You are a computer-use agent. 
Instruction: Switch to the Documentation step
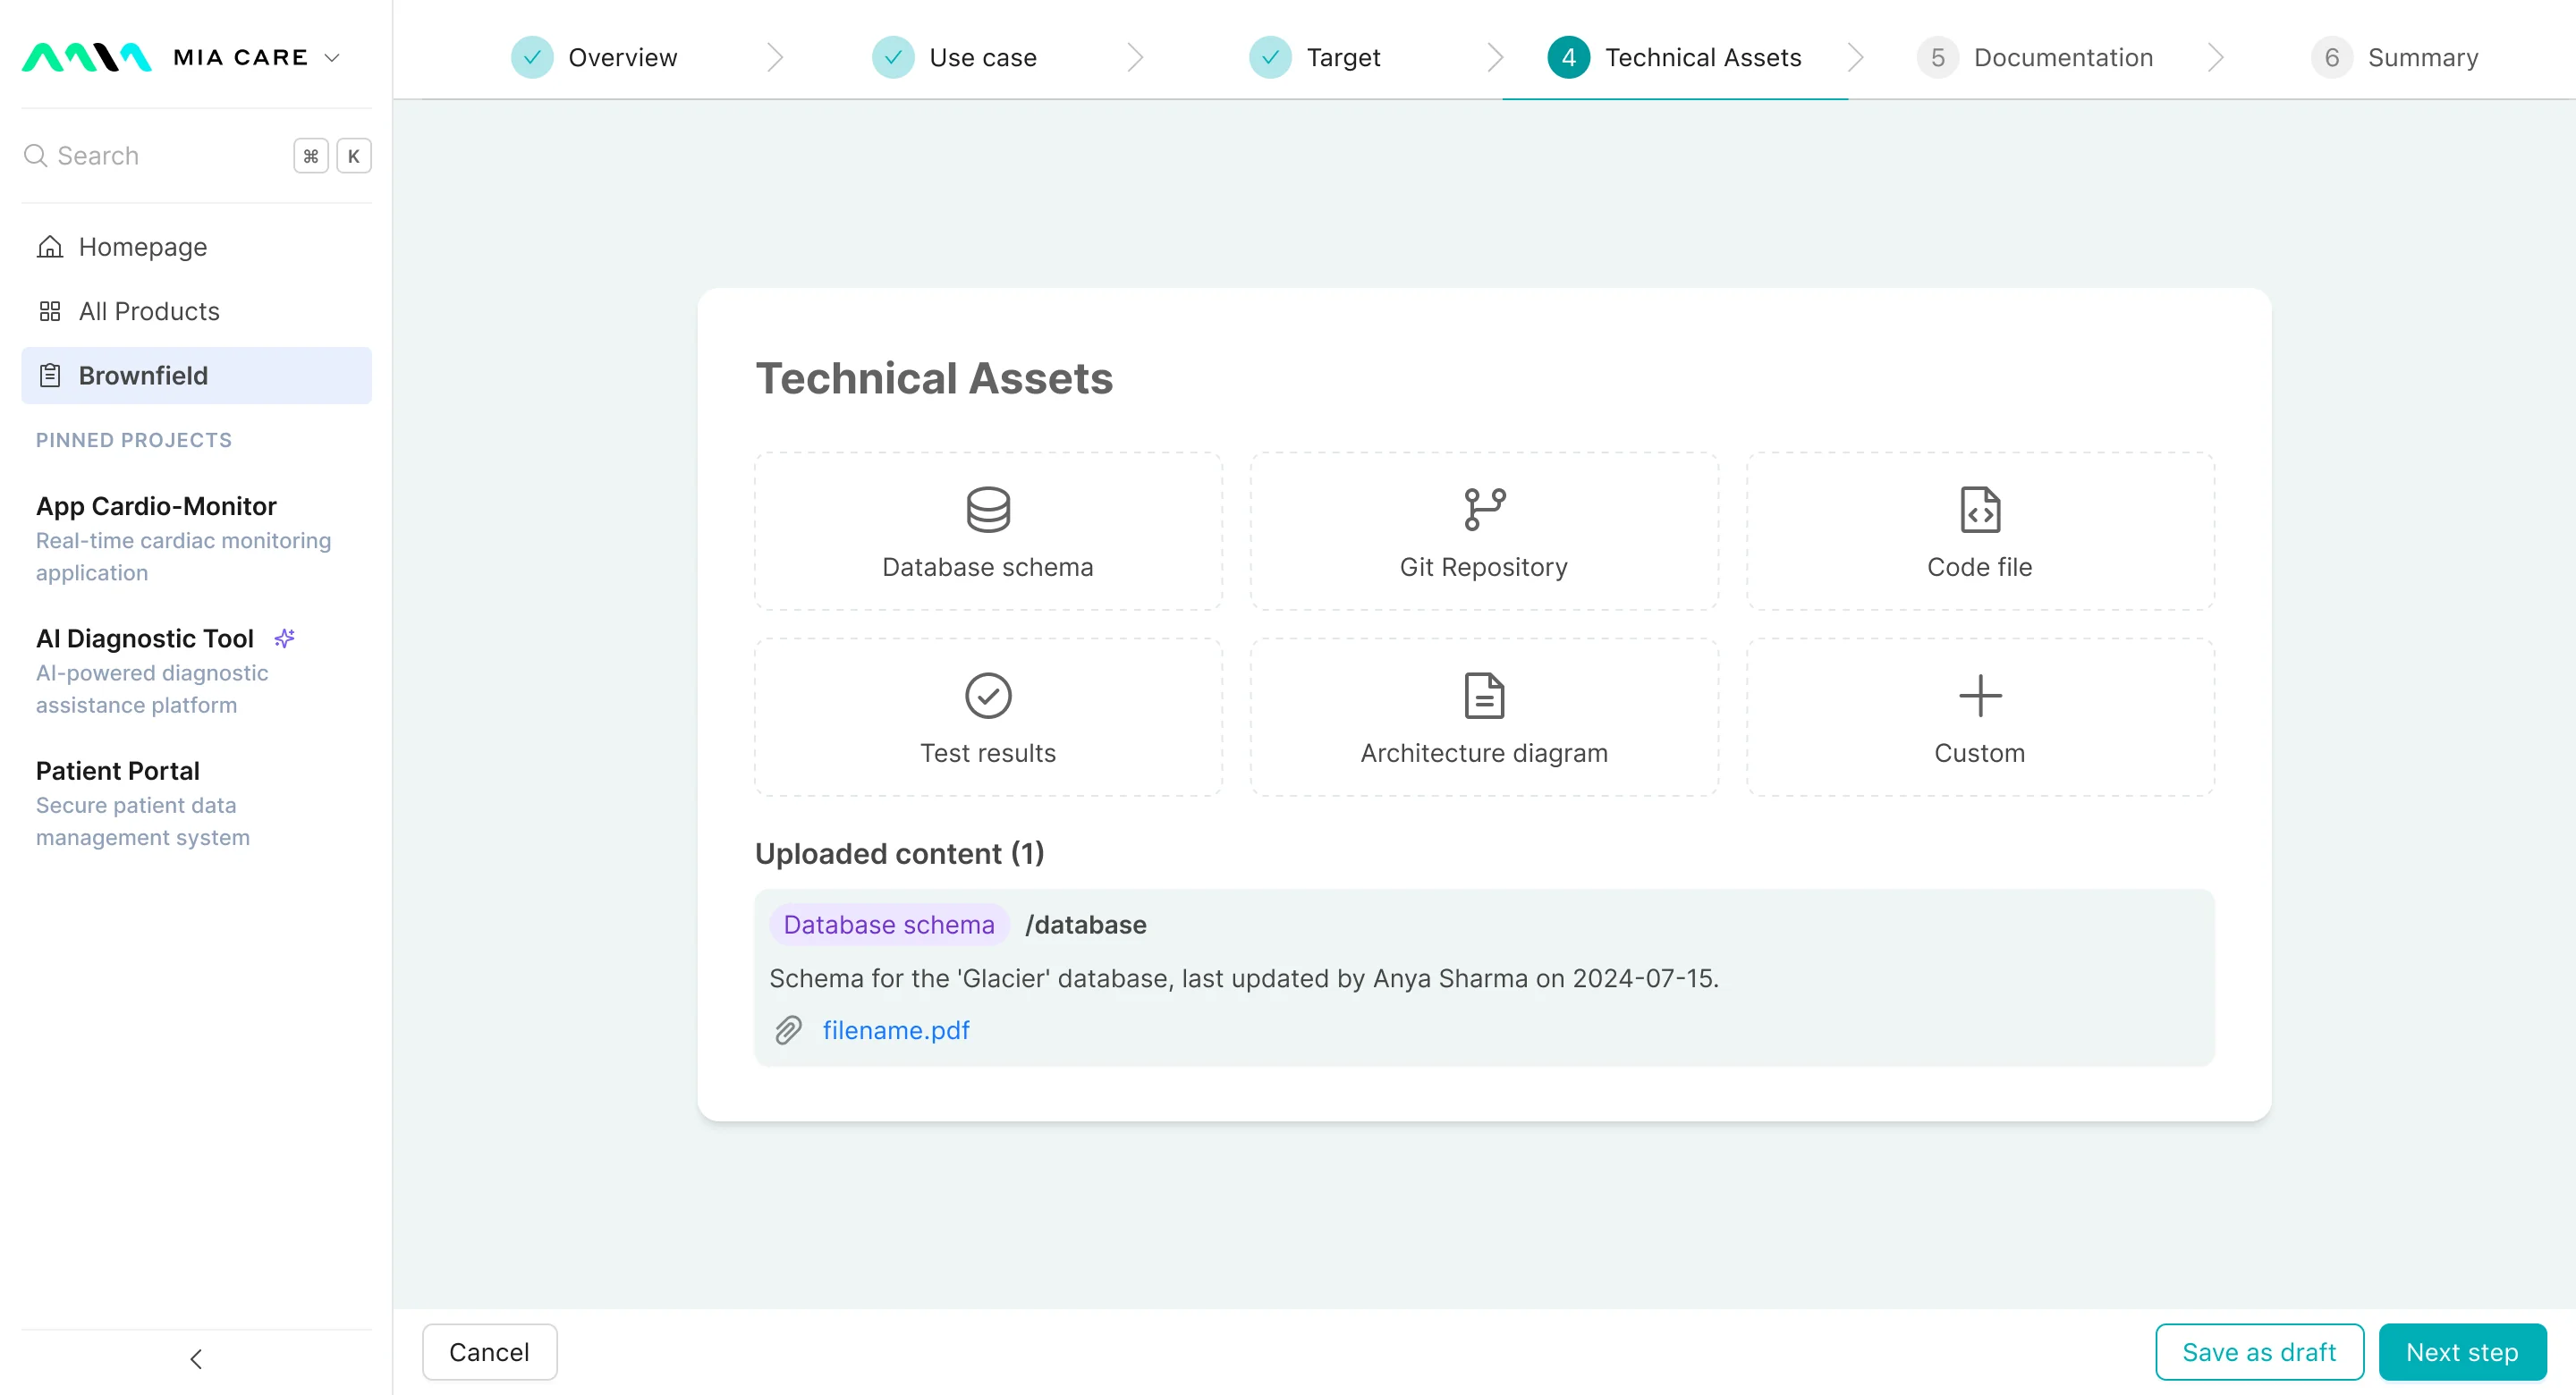[x=2063, y=57]
